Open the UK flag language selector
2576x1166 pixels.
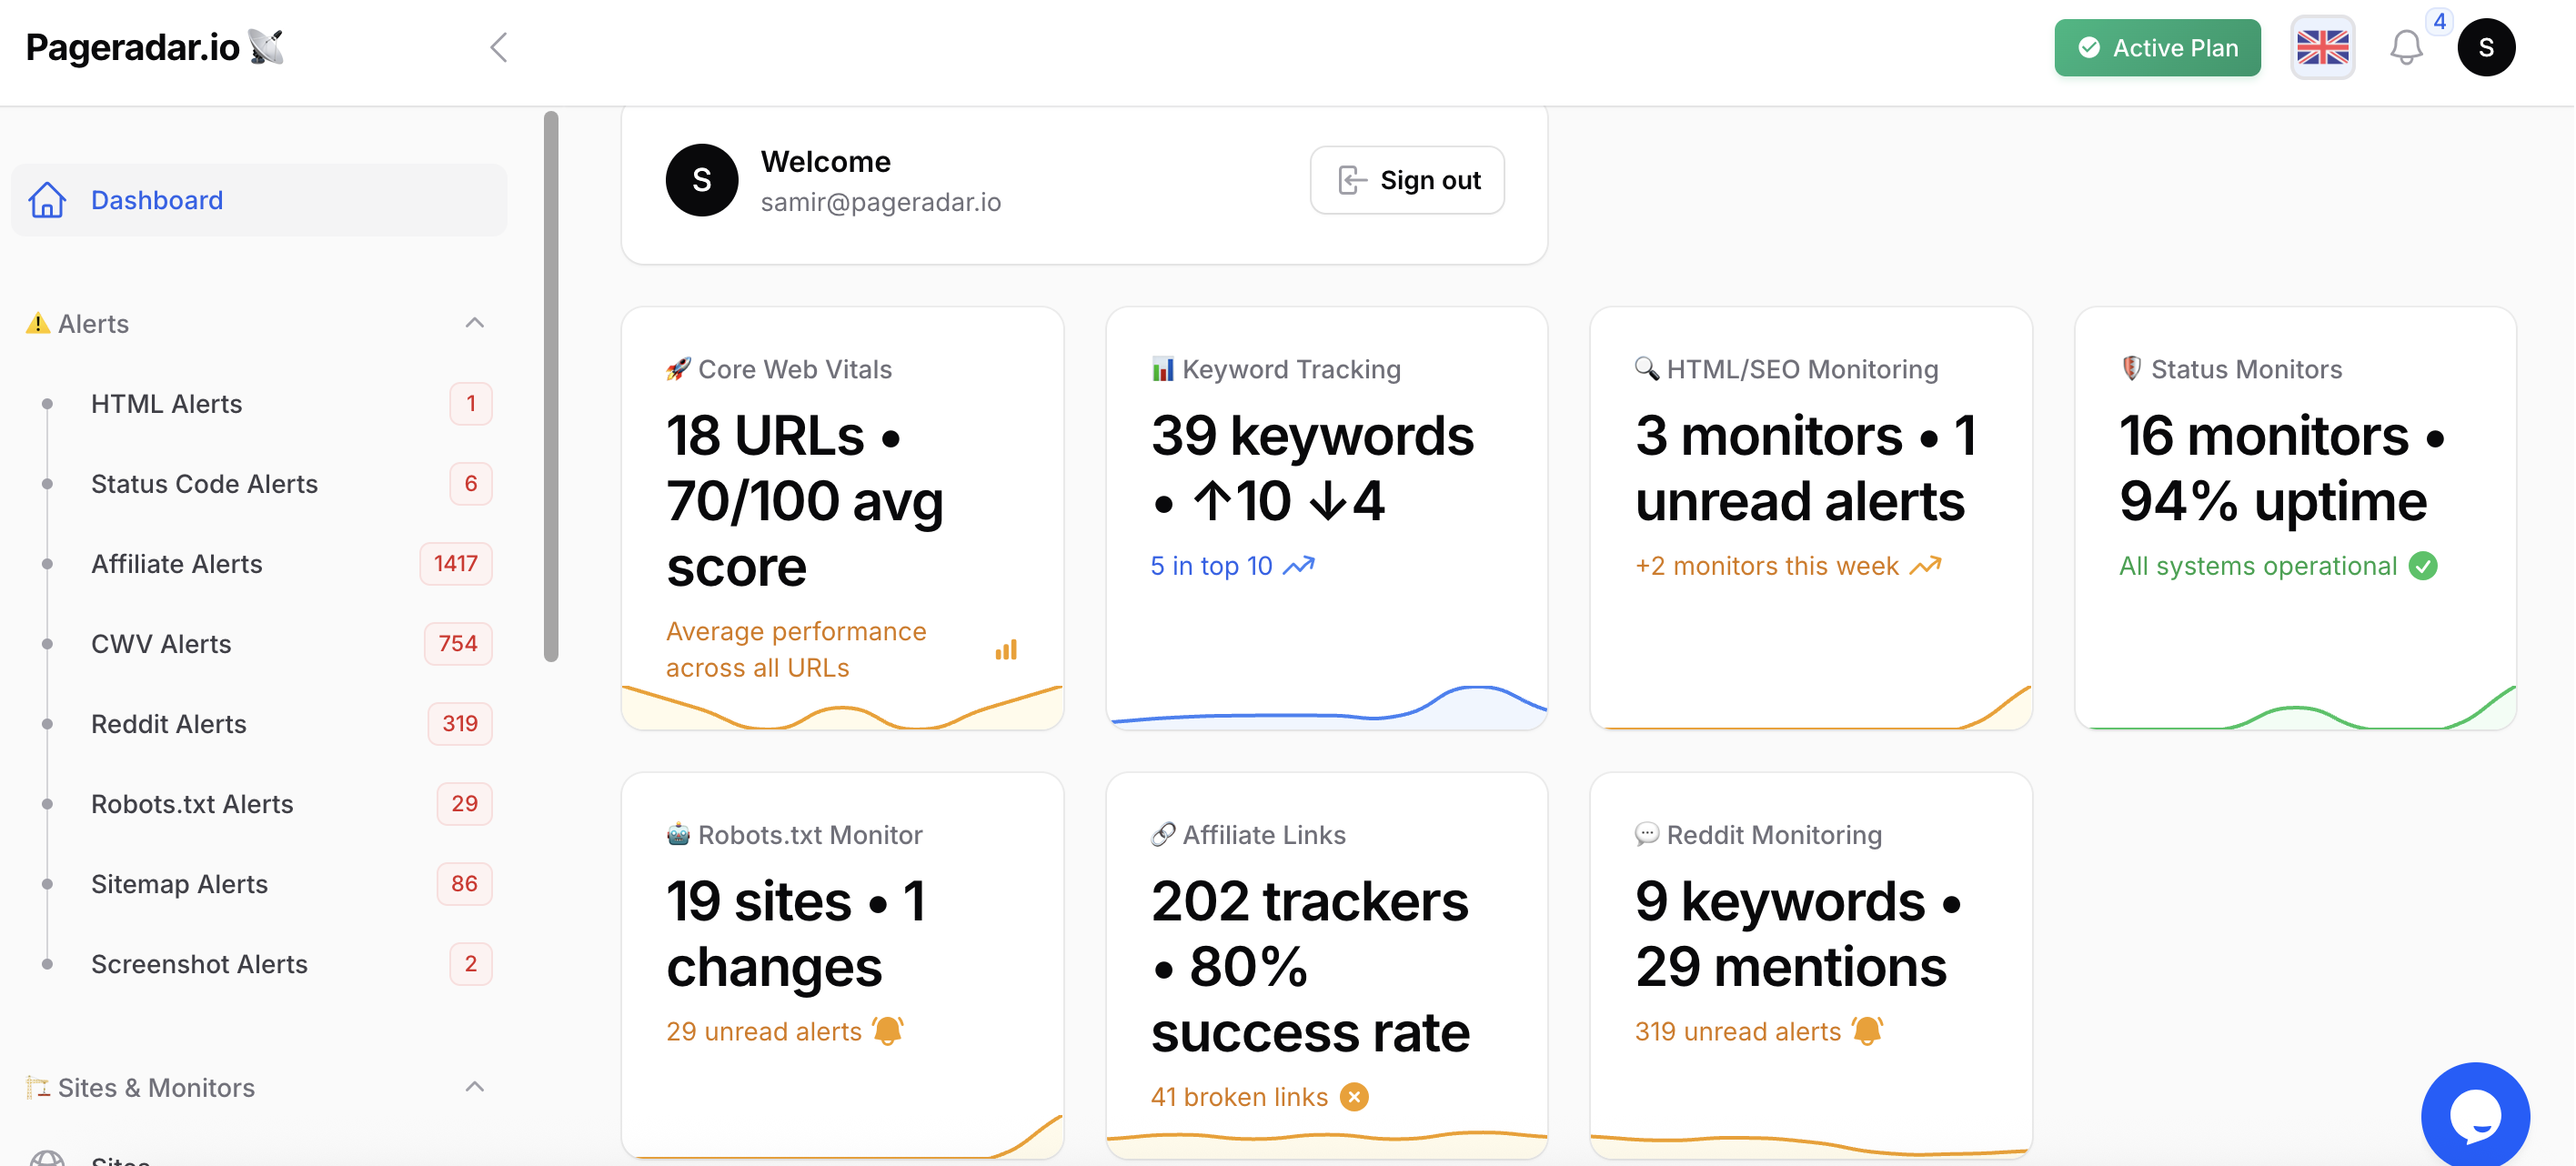(x=2321, y=47)
